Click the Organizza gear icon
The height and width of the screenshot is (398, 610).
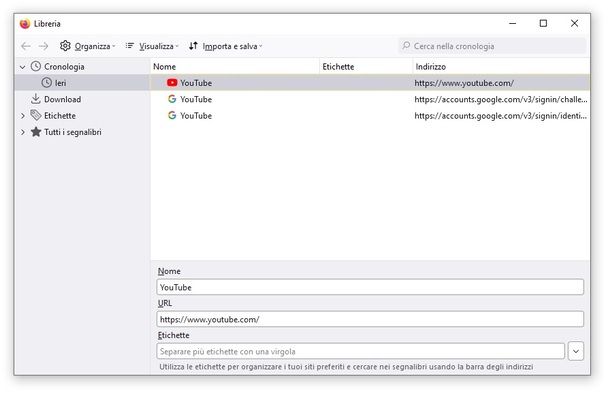pos(65,46)
